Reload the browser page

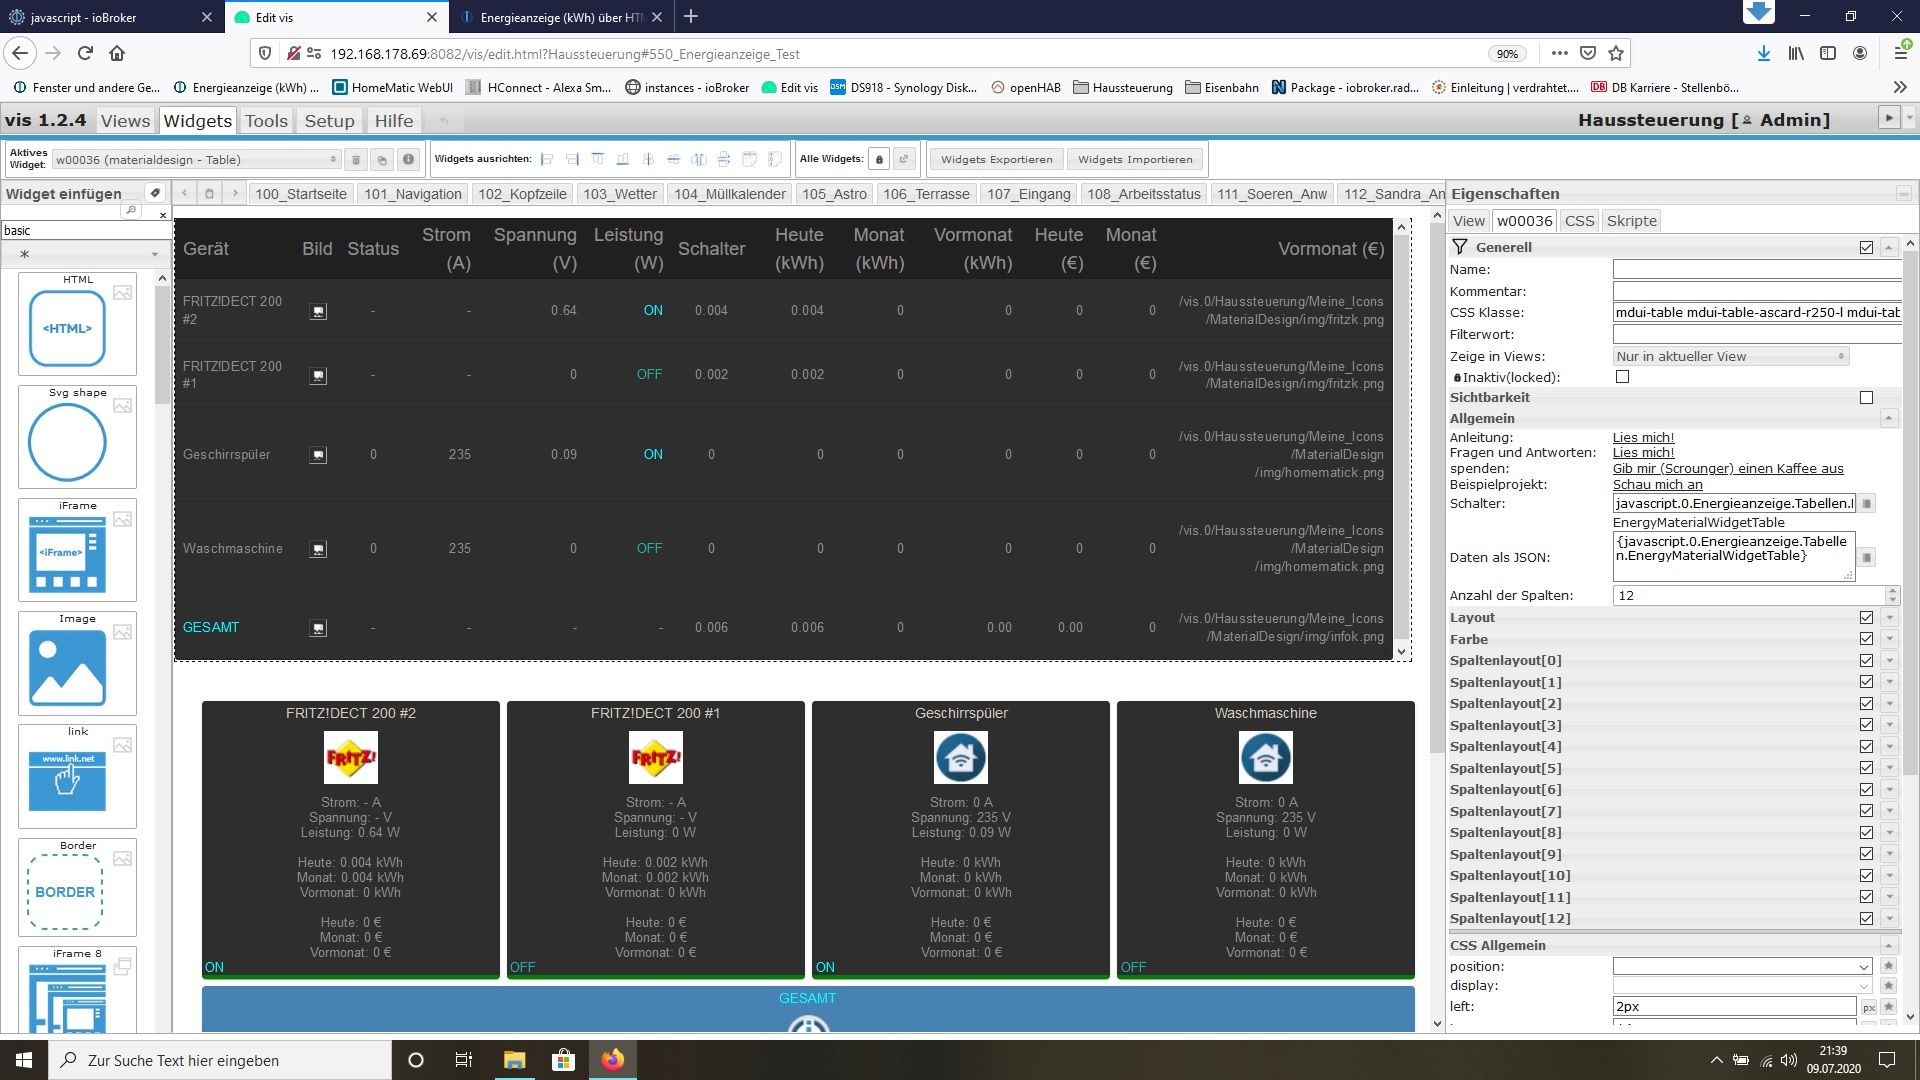click(x=86, y=53)
